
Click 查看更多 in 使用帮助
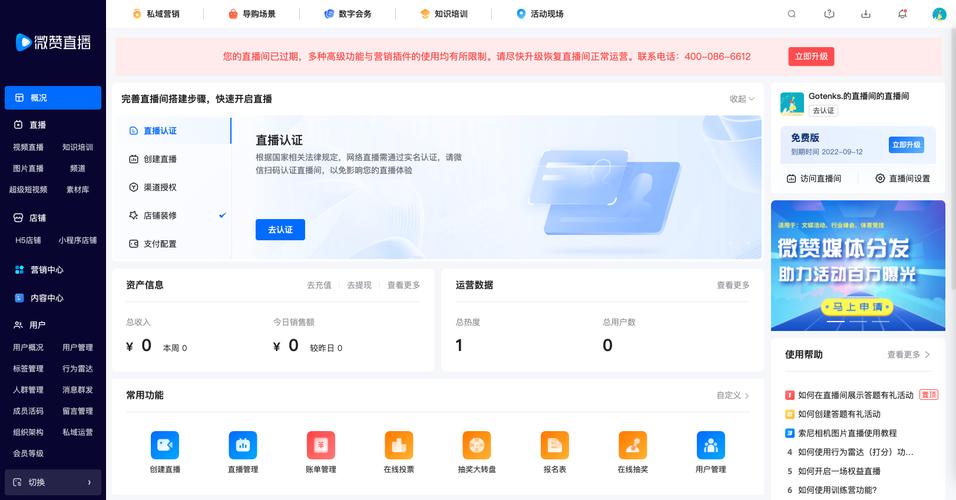click(908, 354)
